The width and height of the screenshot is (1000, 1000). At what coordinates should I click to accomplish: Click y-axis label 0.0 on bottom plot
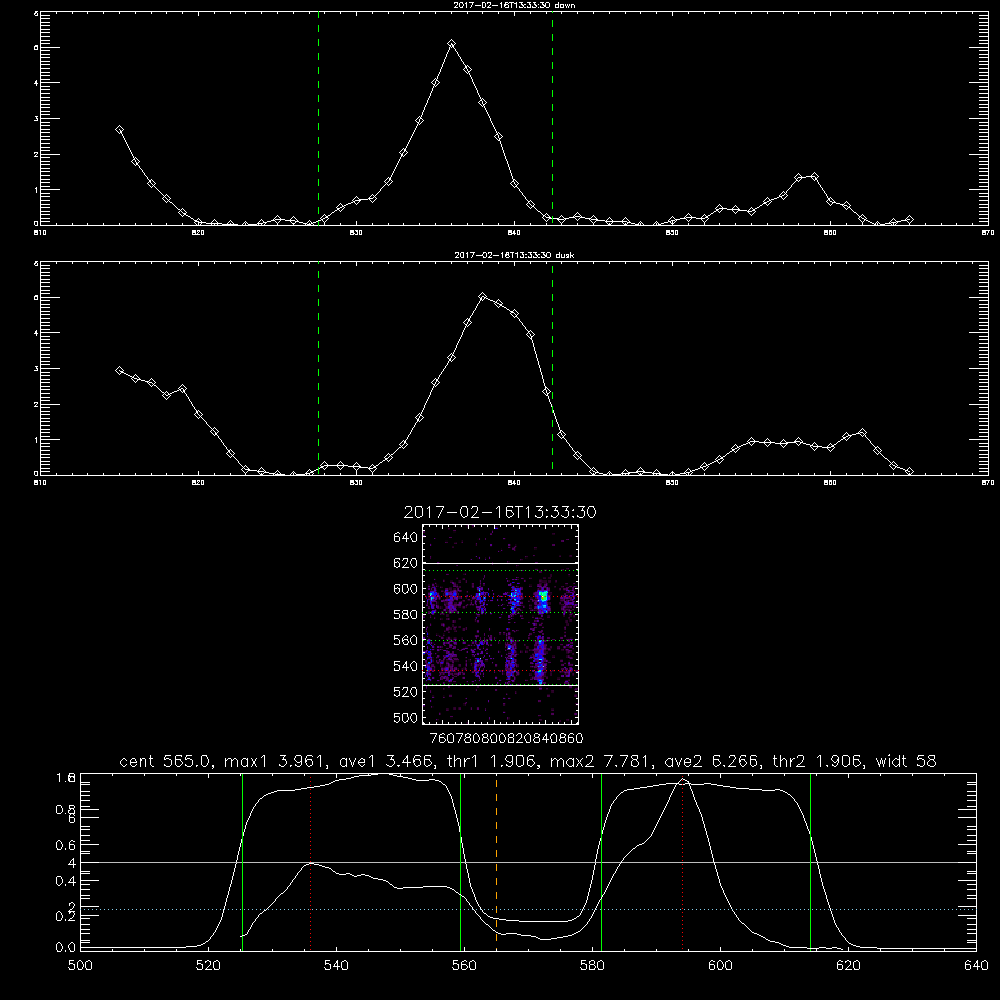[x=66, y=948]
